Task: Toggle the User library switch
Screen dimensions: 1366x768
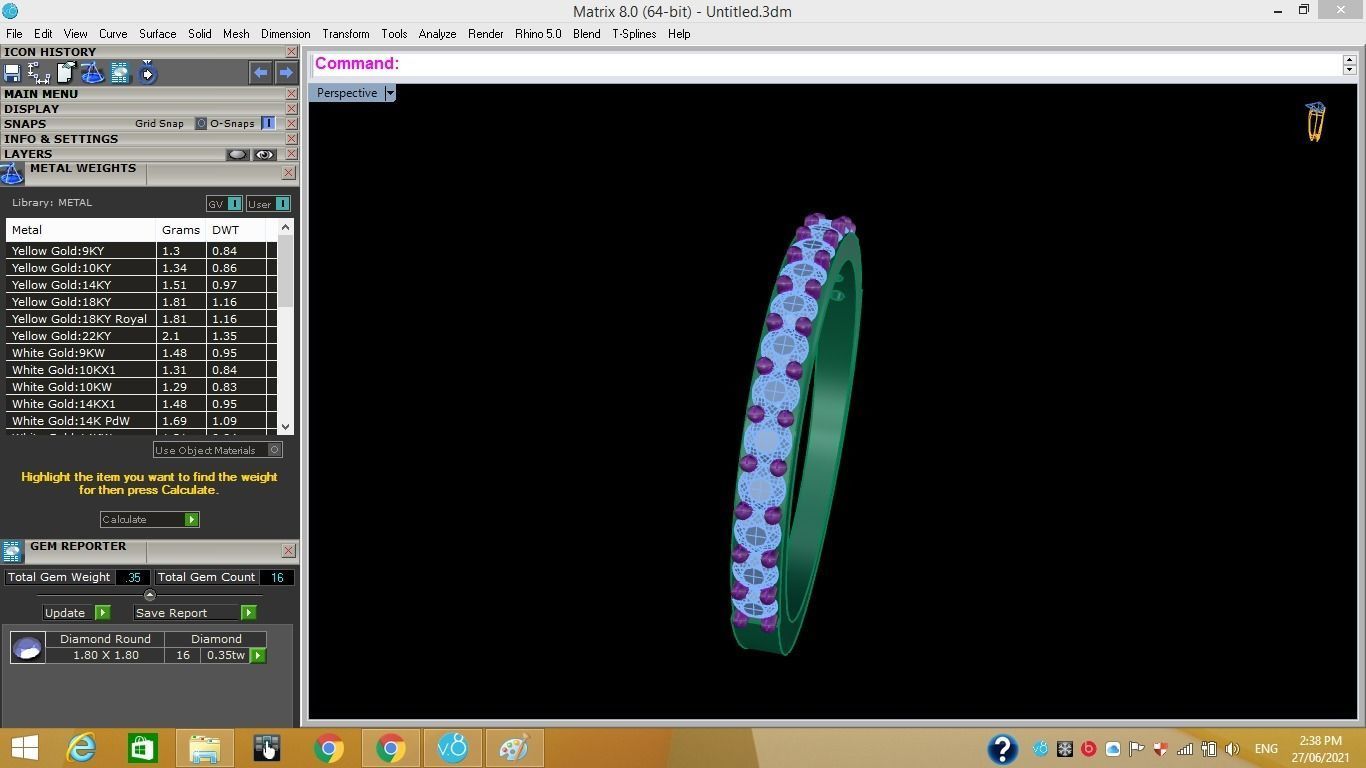Action: pos(282,204)
